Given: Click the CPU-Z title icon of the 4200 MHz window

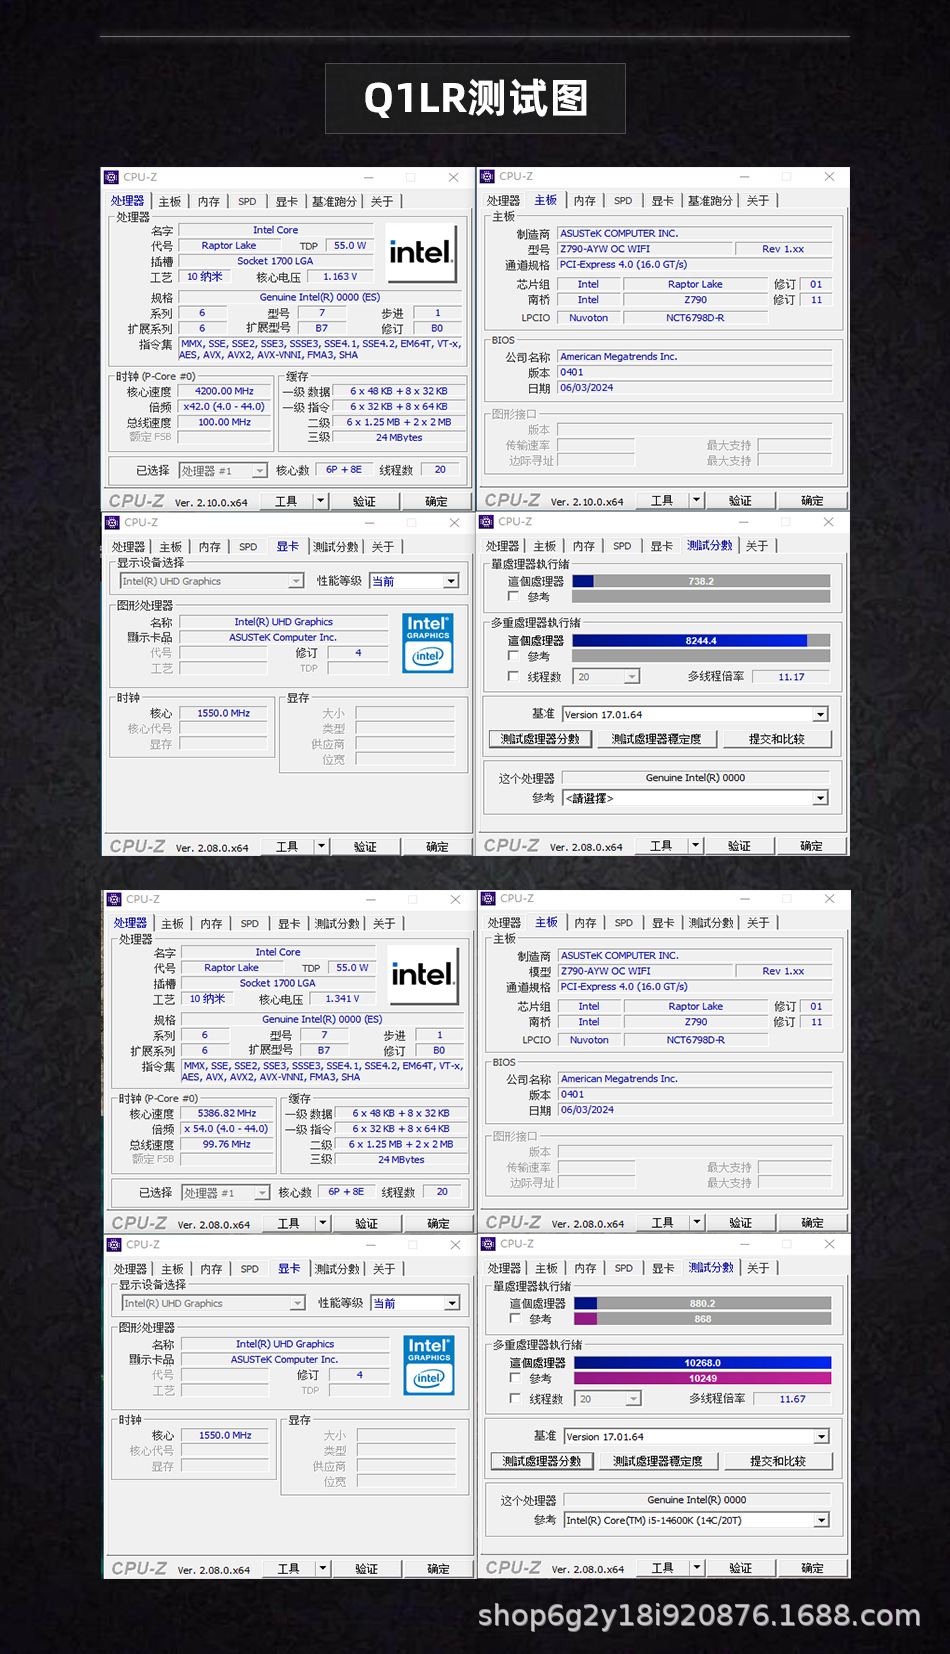Looking at the screenshot, I should (x=112, y=177).
